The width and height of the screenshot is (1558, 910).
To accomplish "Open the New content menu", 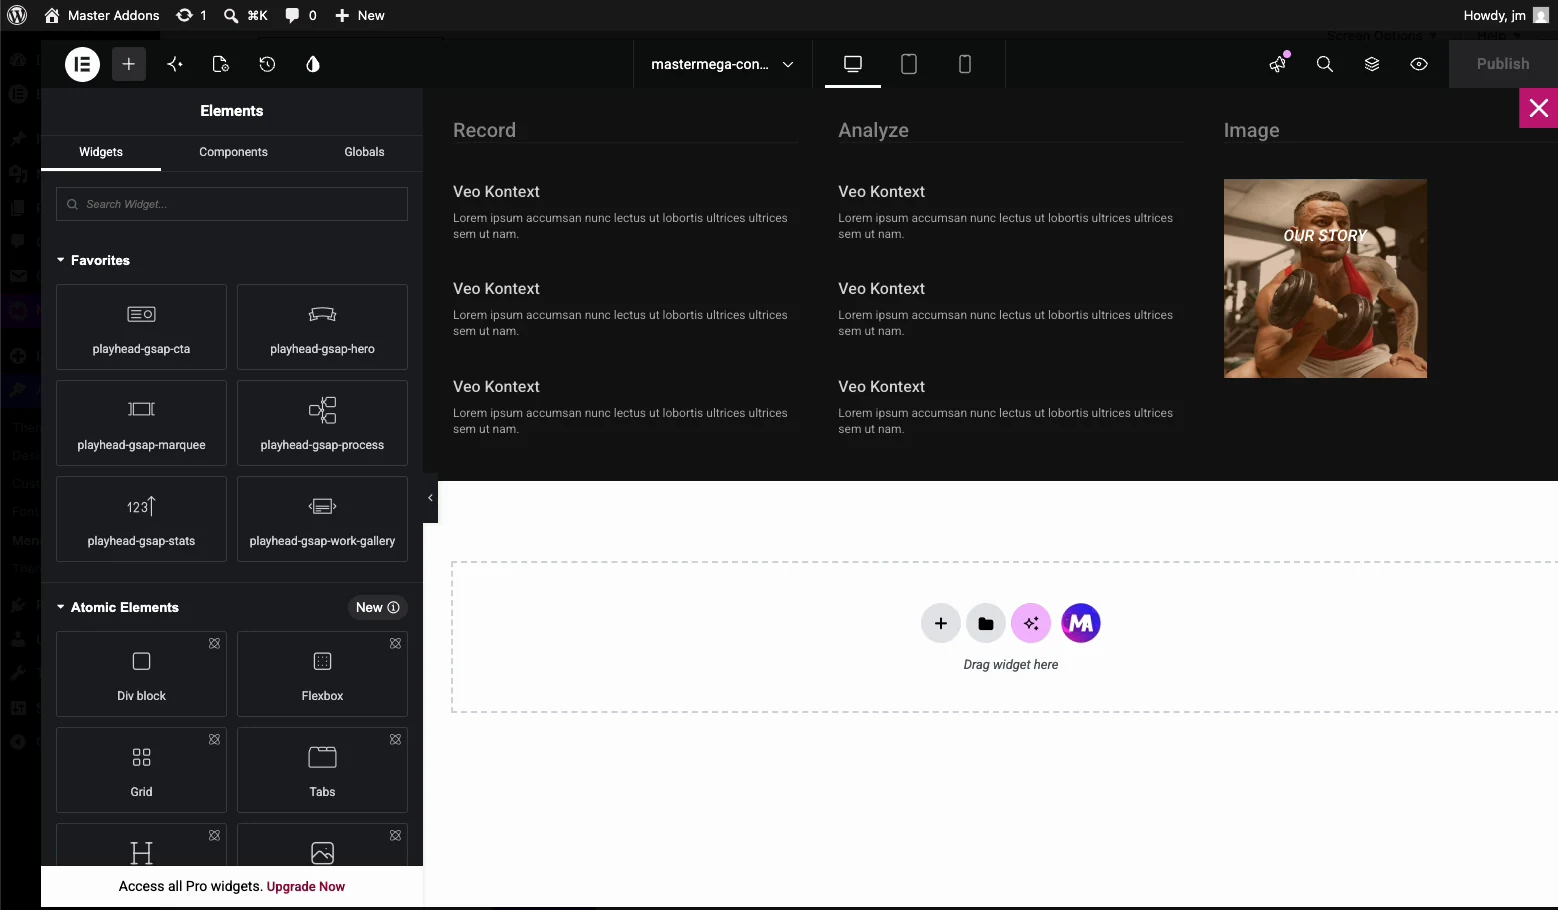I will point(360,15).
